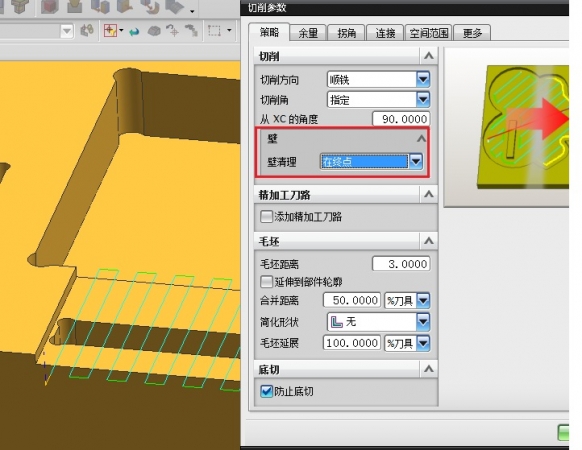The width and height of the screenshot is (582, 450).
Task: Click the 切削参数 dialog title
Action: click(267, 7)
